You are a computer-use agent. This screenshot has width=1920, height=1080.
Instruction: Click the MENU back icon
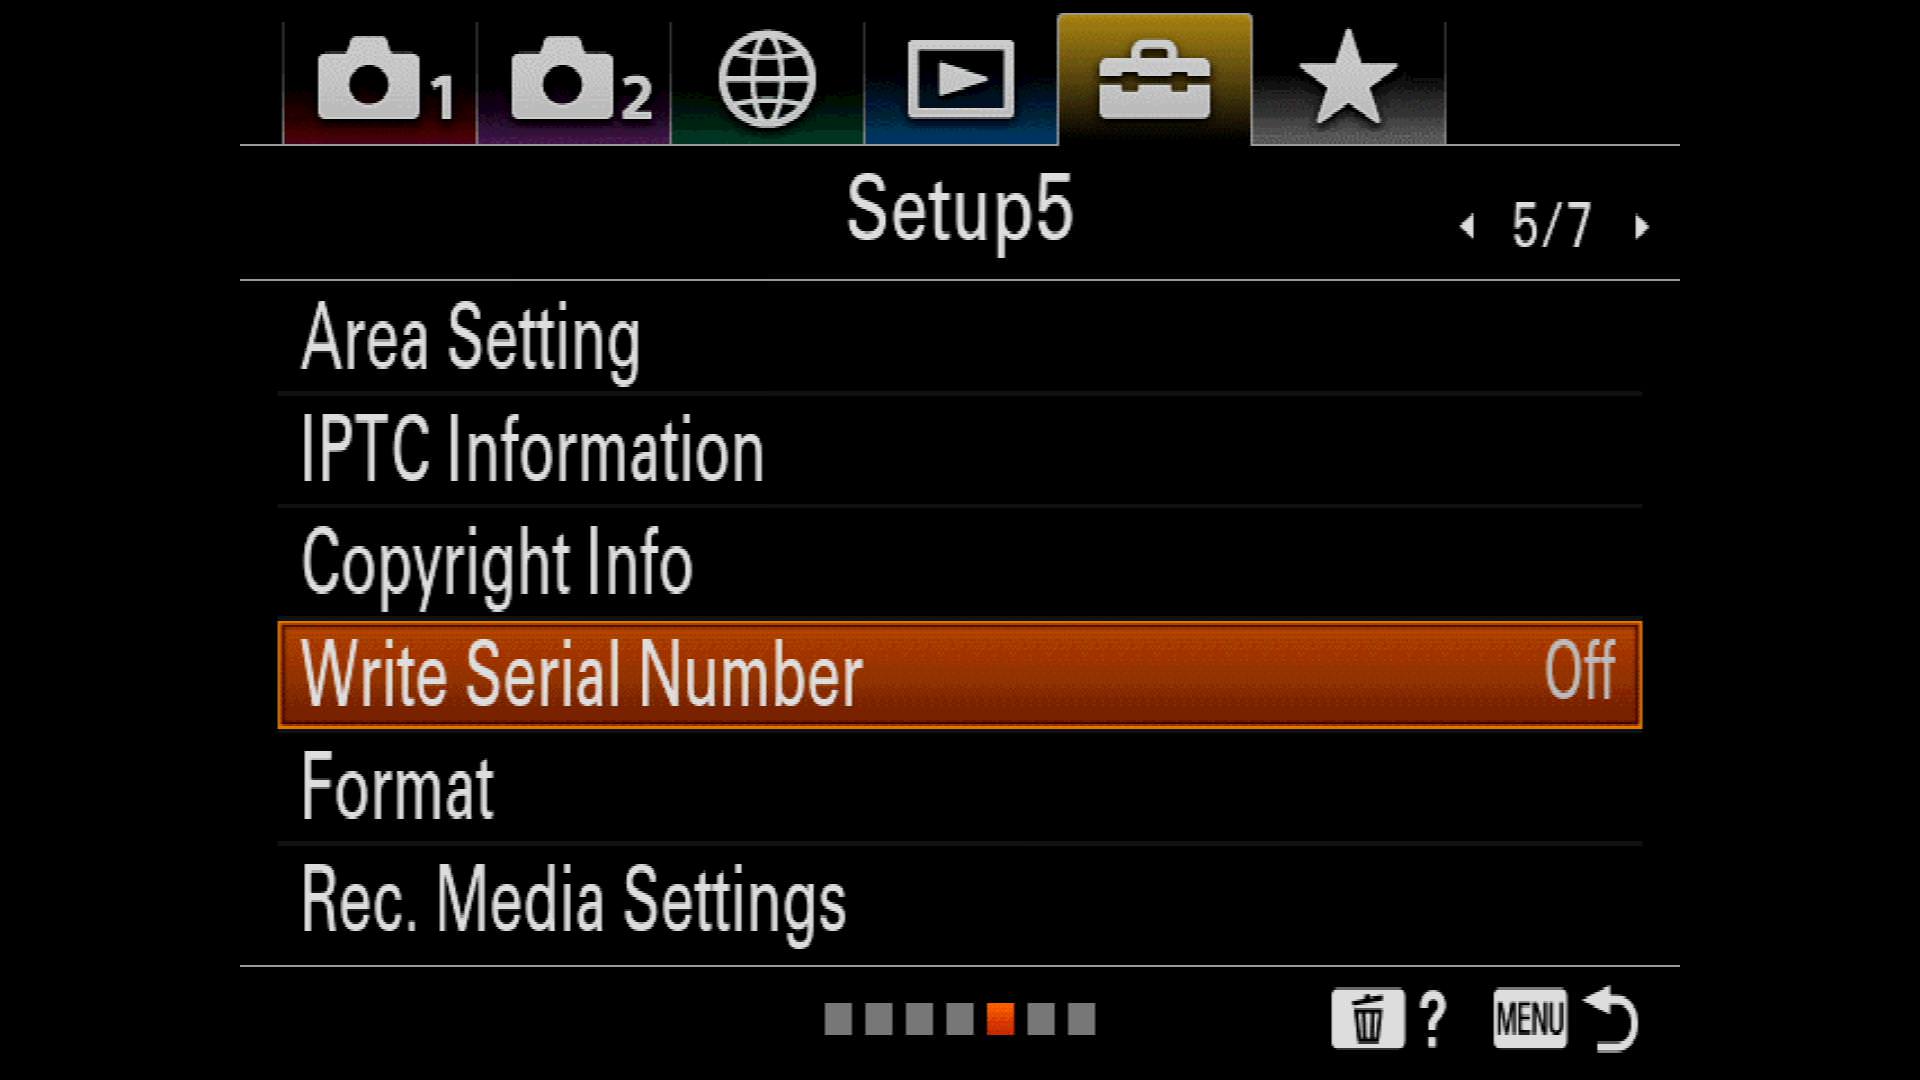[x=1530, y=1019]
